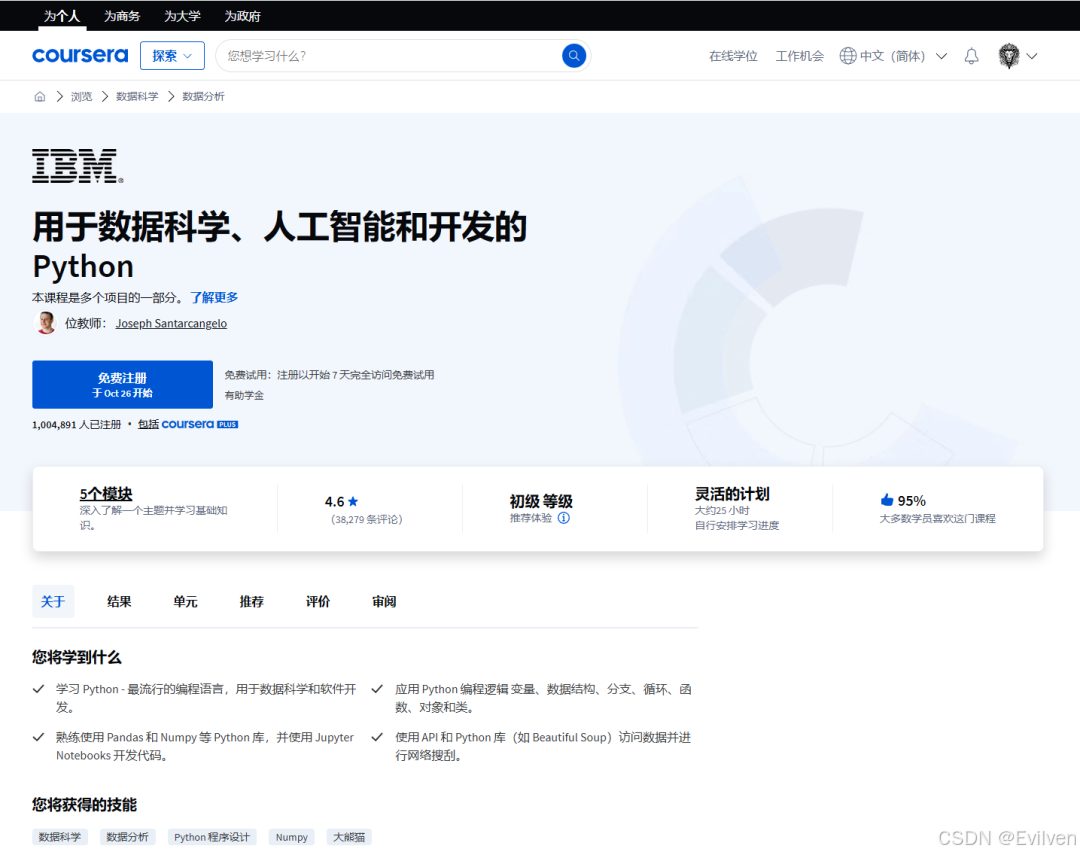
Task: Click the 您将学到什么 heading
Action: [76, 657]
